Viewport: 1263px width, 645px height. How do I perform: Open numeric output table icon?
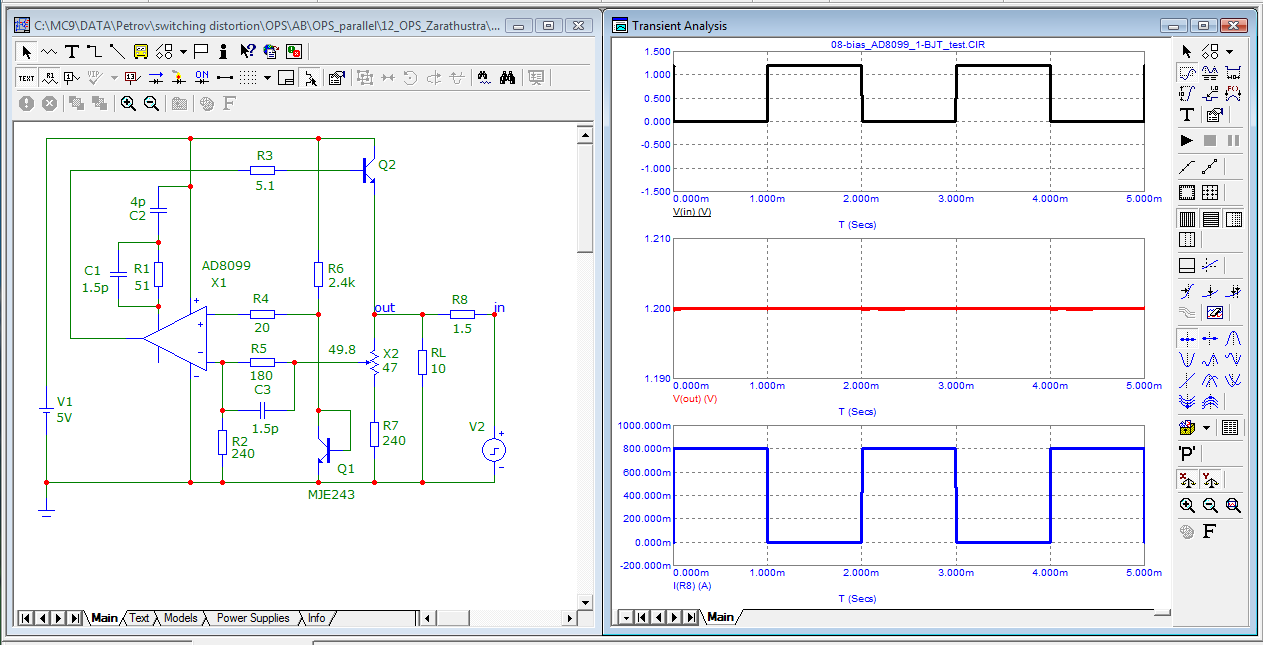1230,428
